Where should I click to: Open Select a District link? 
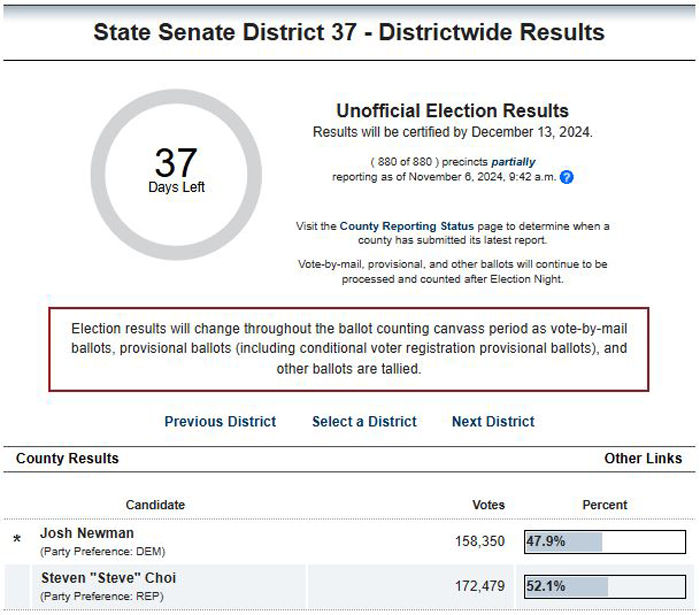point(364,421)
